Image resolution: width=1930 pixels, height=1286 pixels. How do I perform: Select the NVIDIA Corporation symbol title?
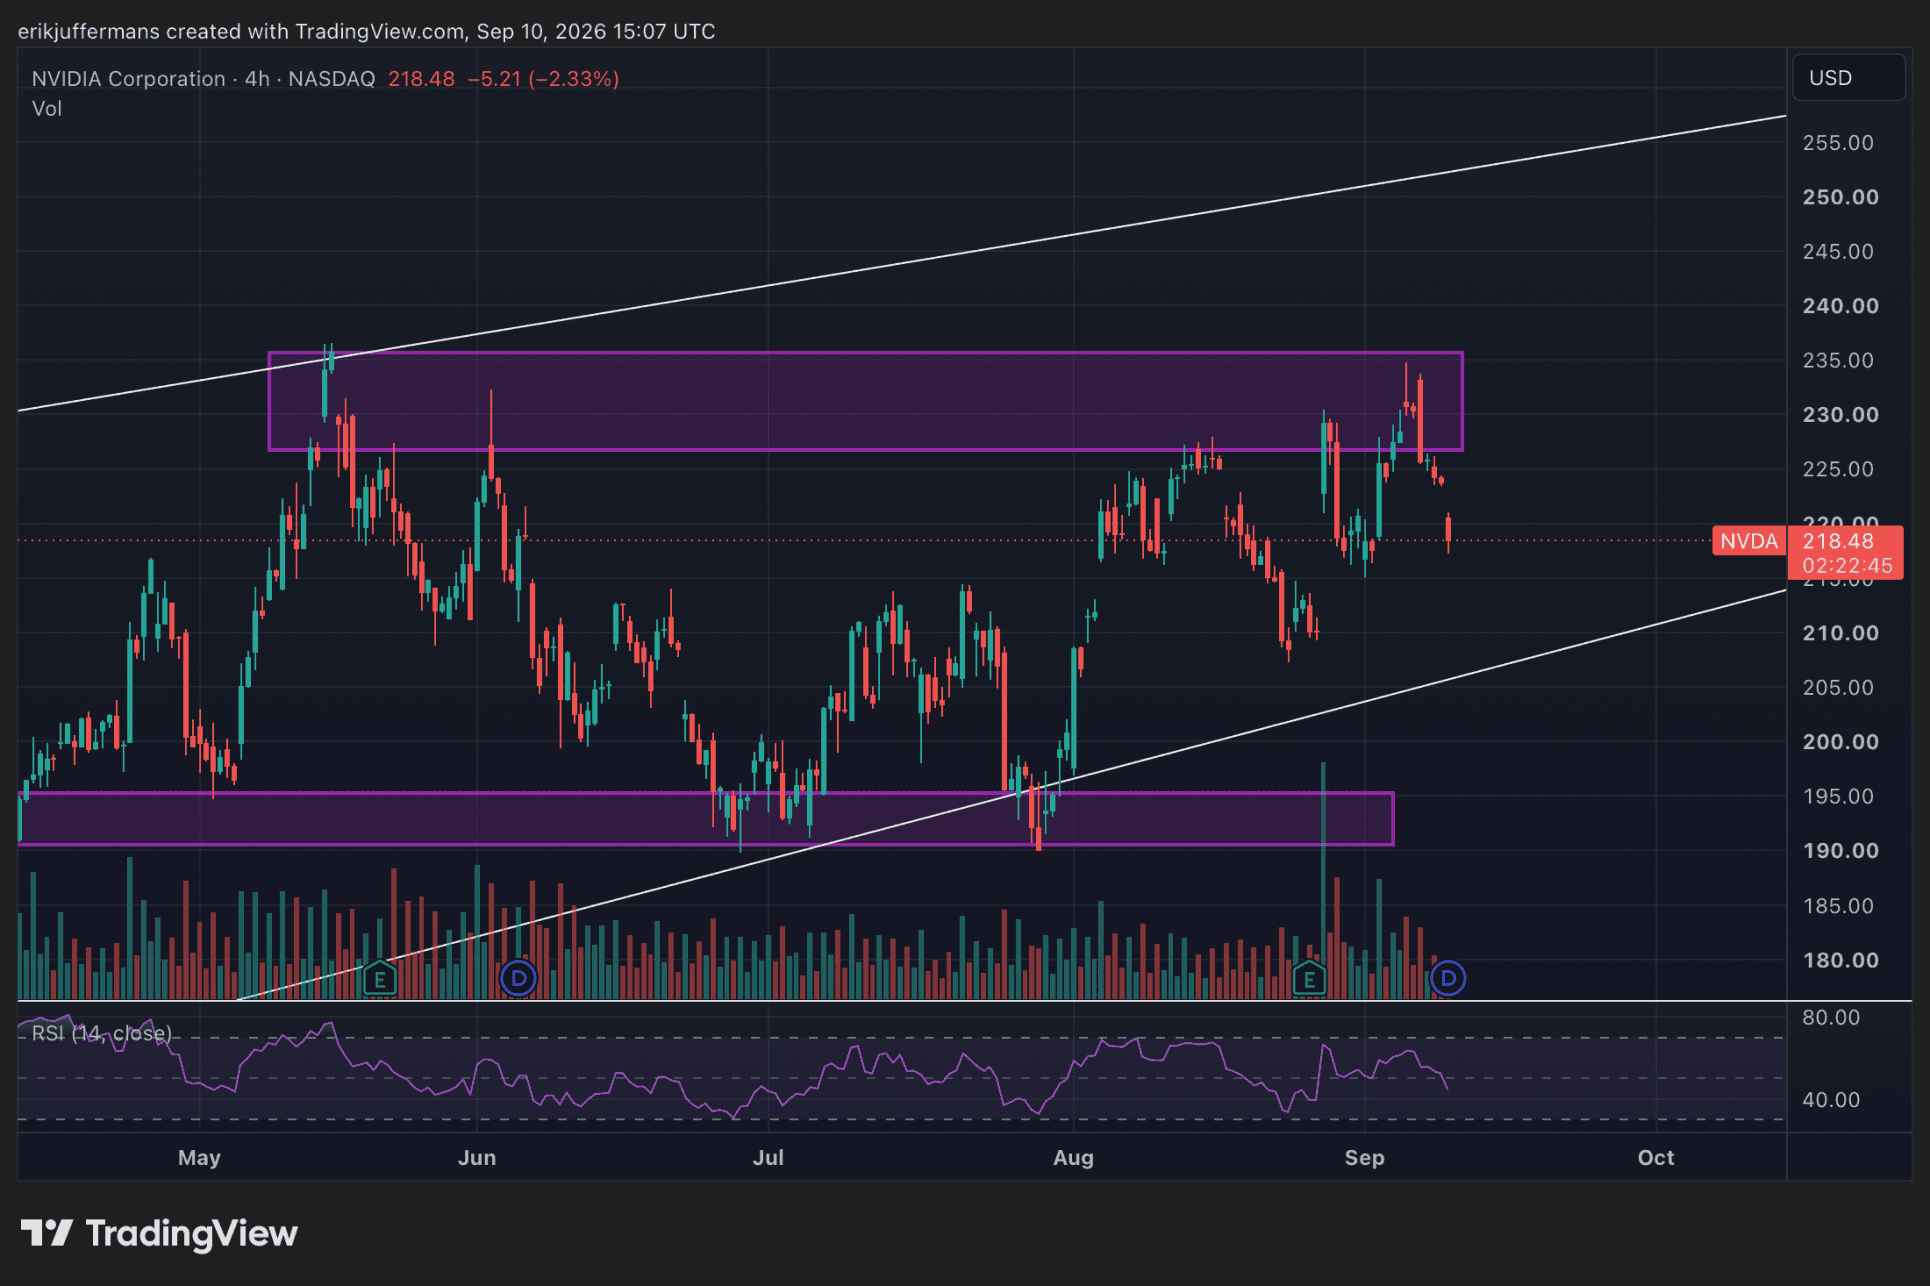(x=128, y=78)
